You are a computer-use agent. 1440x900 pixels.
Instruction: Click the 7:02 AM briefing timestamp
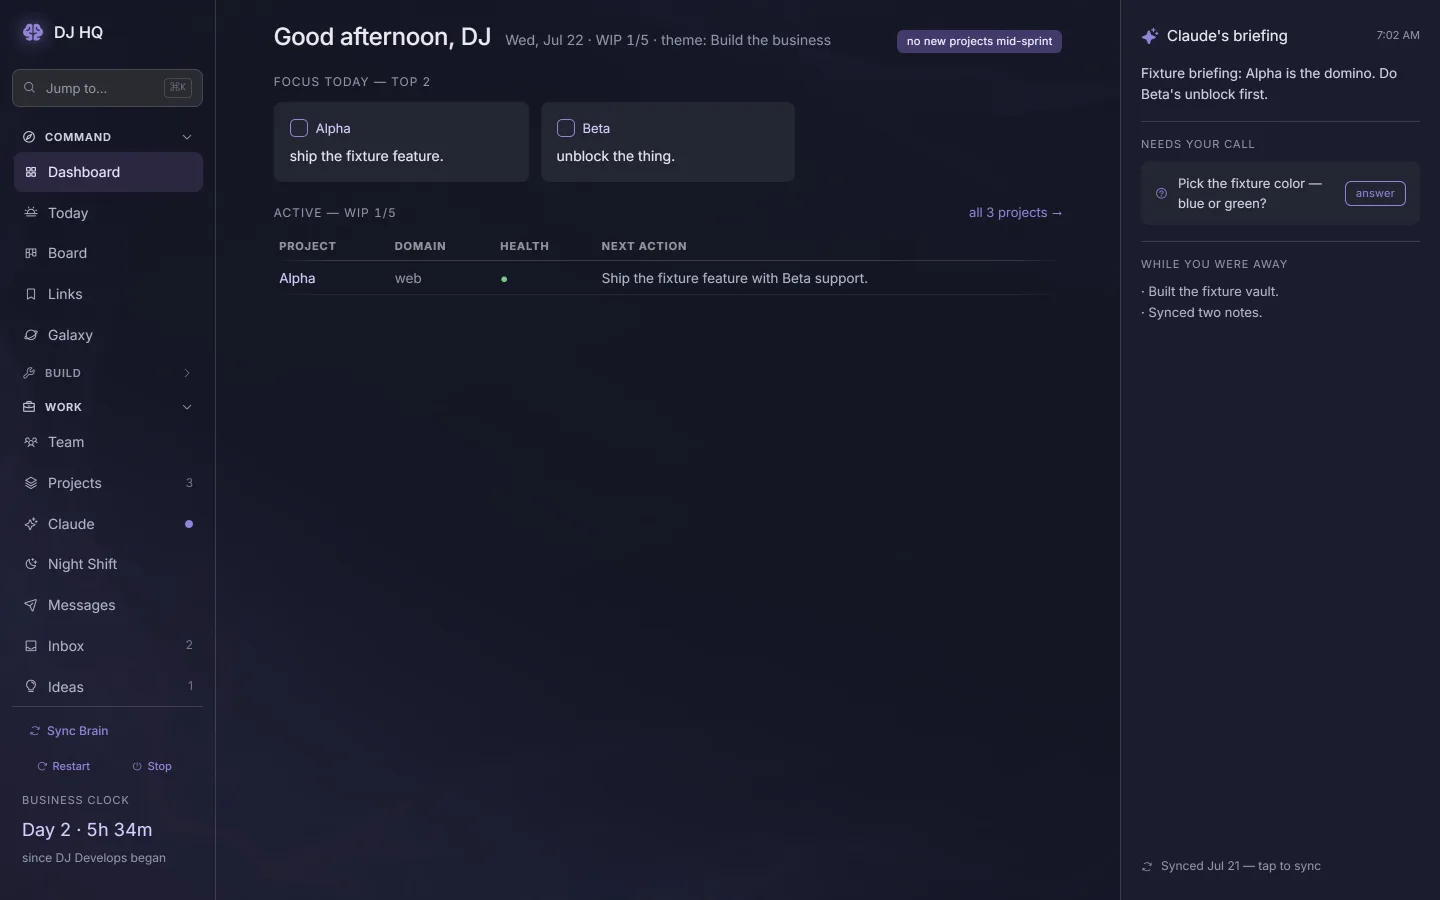1398,35
